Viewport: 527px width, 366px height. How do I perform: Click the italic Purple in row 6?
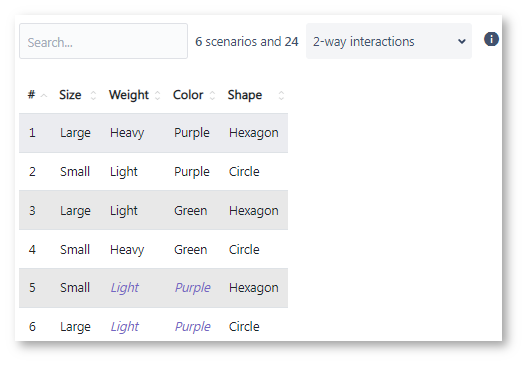pos(193,327)
